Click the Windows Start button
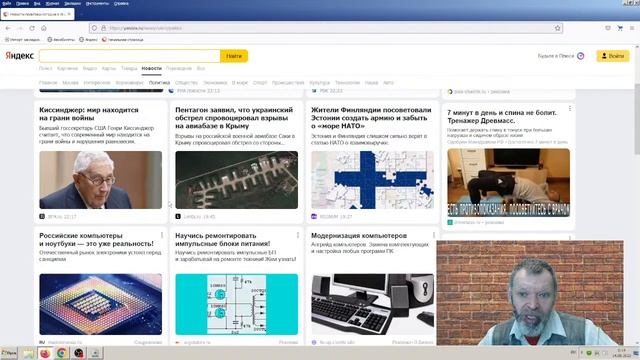640x360 pixels. [9, 353]
